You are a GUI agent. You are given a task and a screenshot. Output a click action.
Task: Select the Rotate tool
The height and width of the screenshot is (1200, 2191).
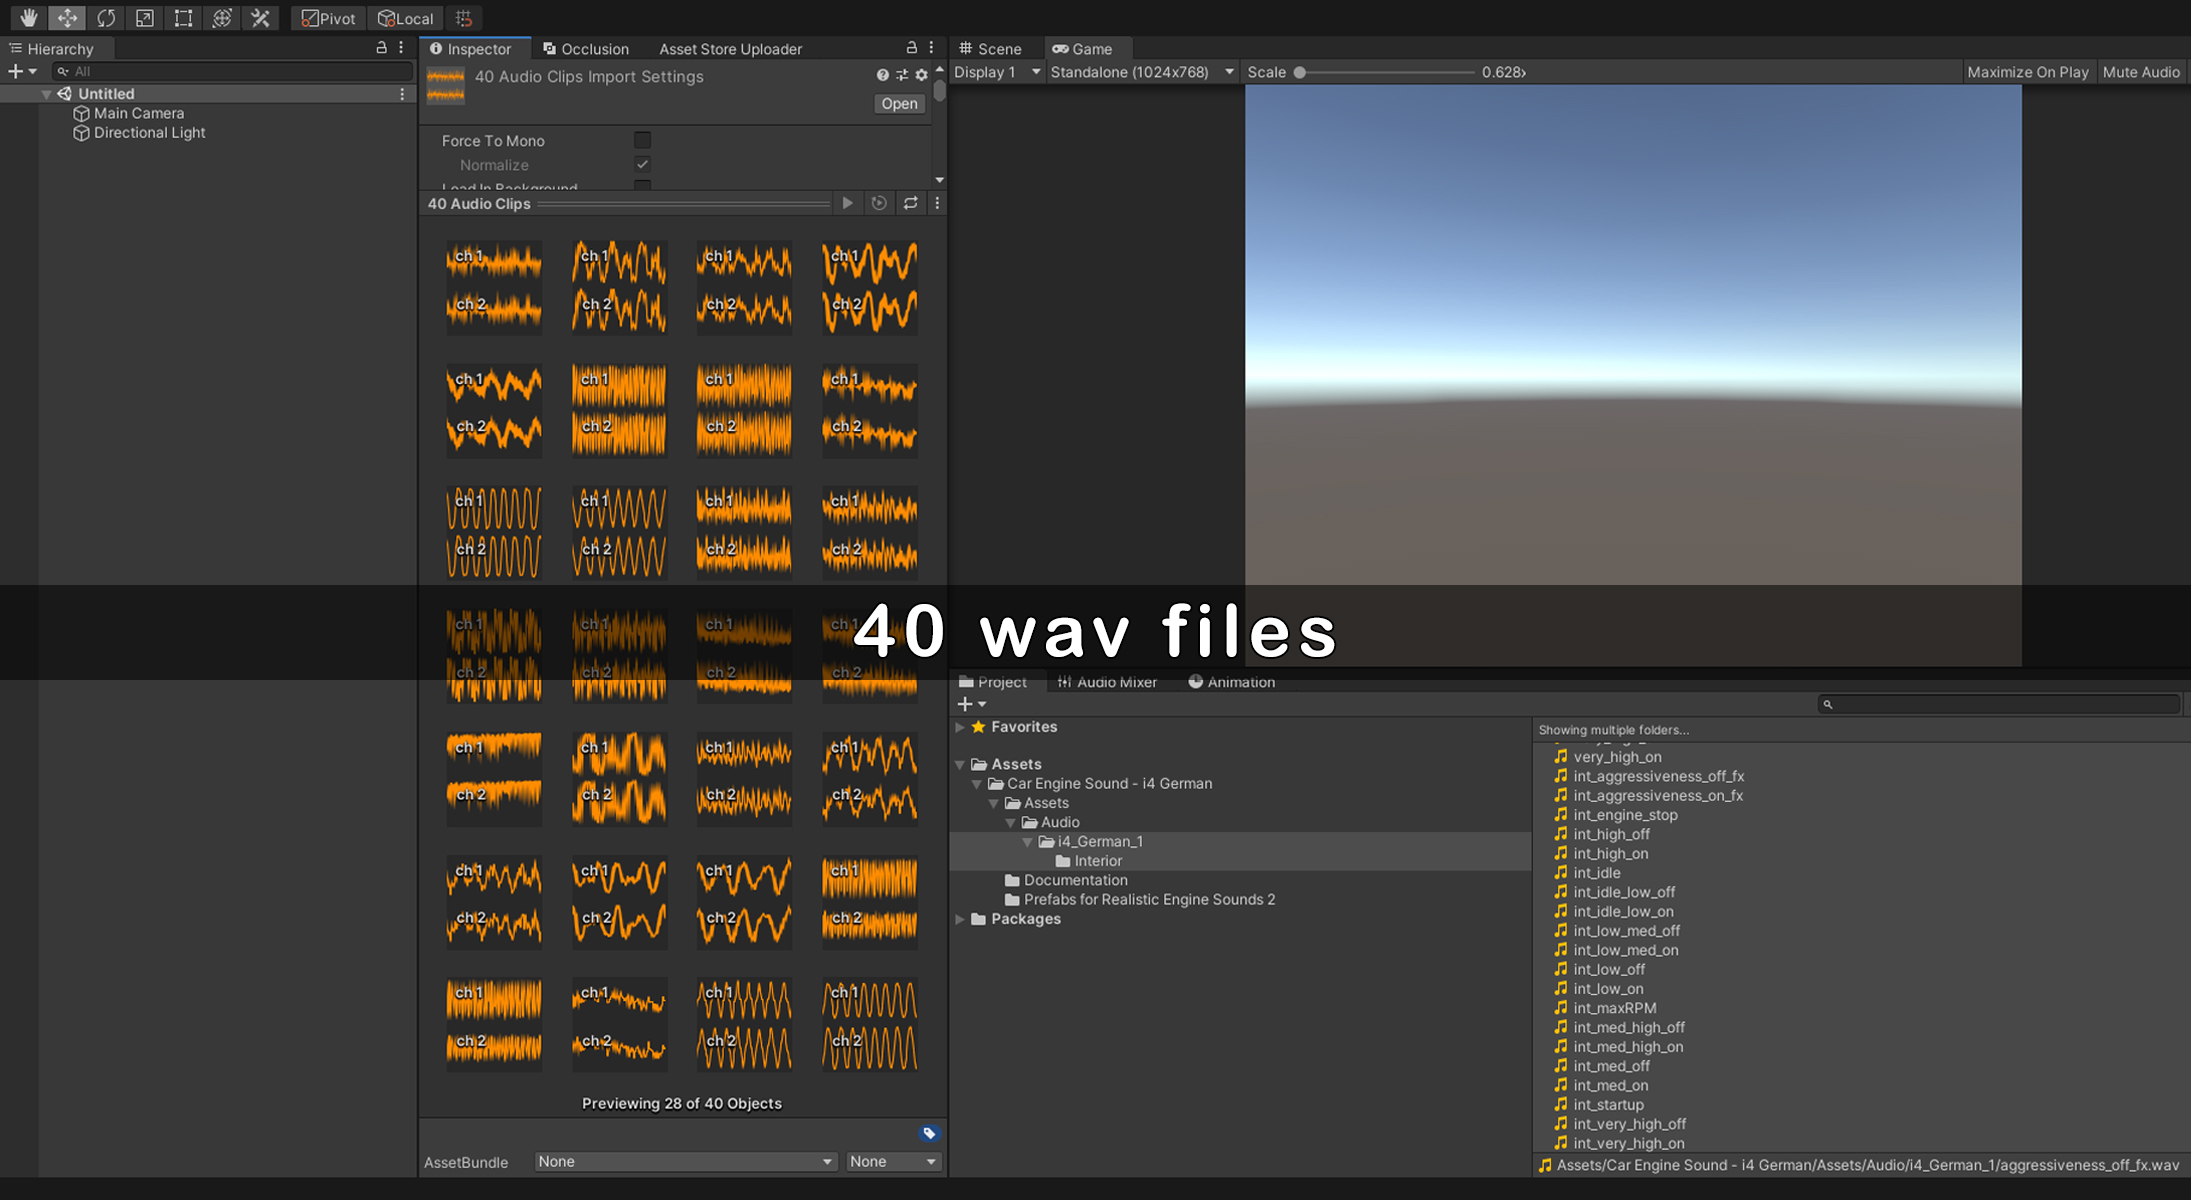coord(106,18)
